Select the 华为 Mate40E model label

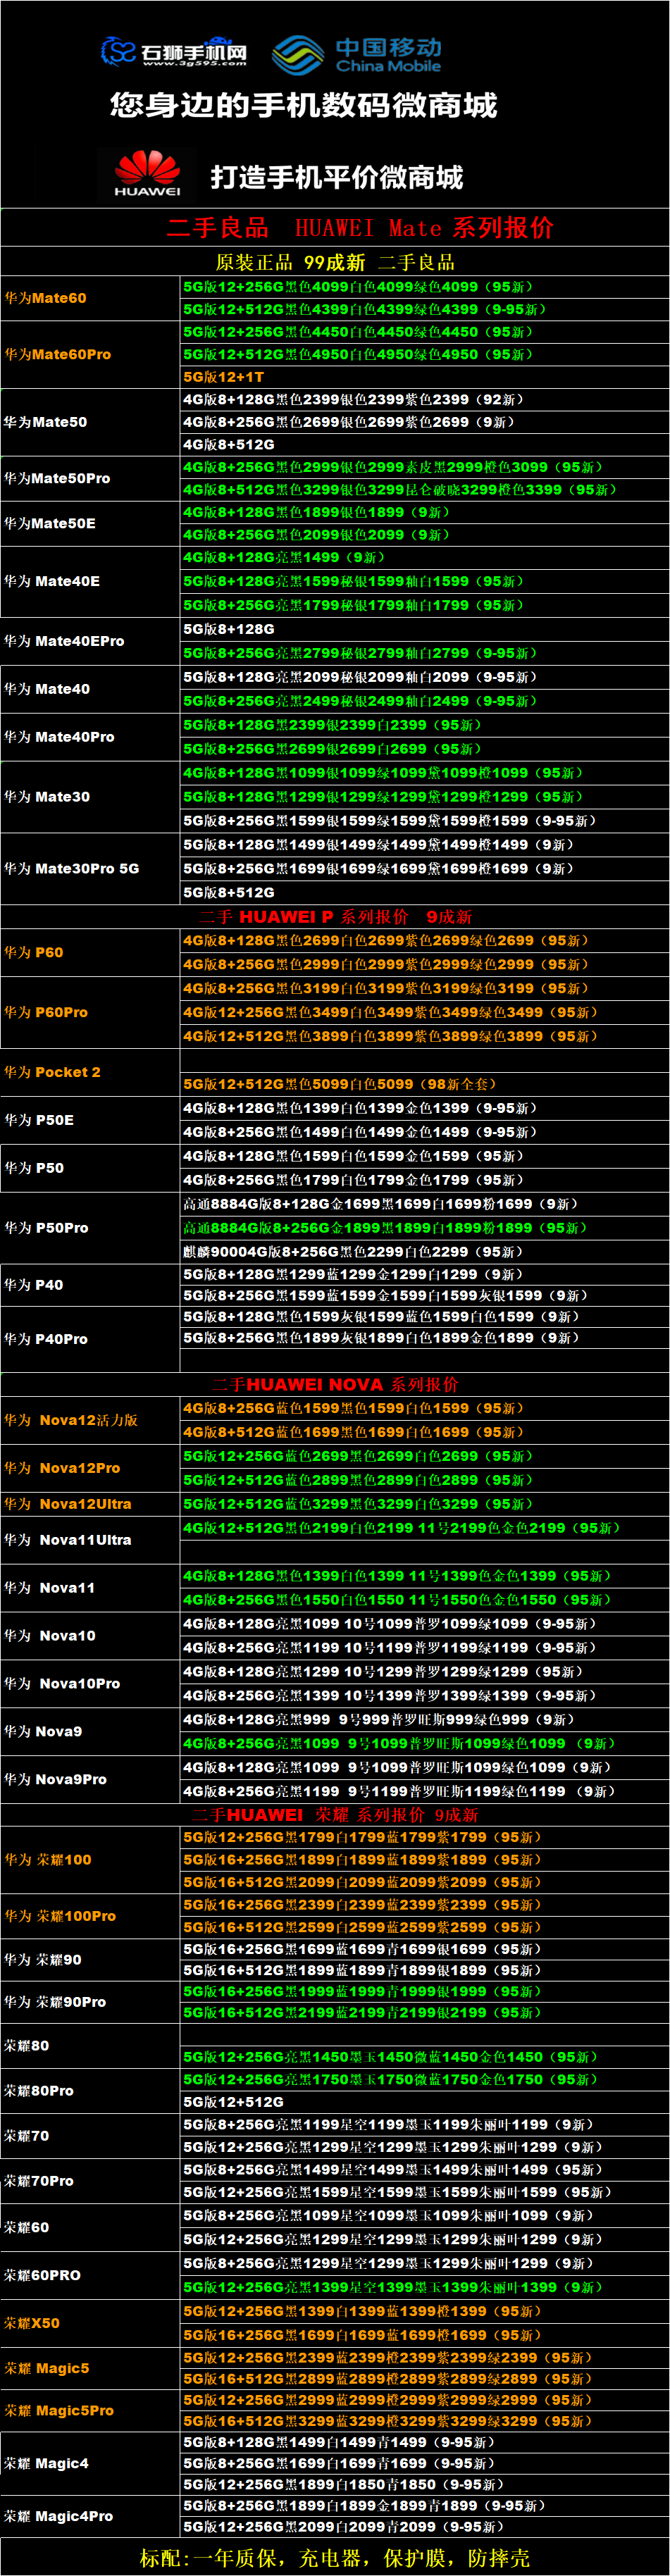52,581
